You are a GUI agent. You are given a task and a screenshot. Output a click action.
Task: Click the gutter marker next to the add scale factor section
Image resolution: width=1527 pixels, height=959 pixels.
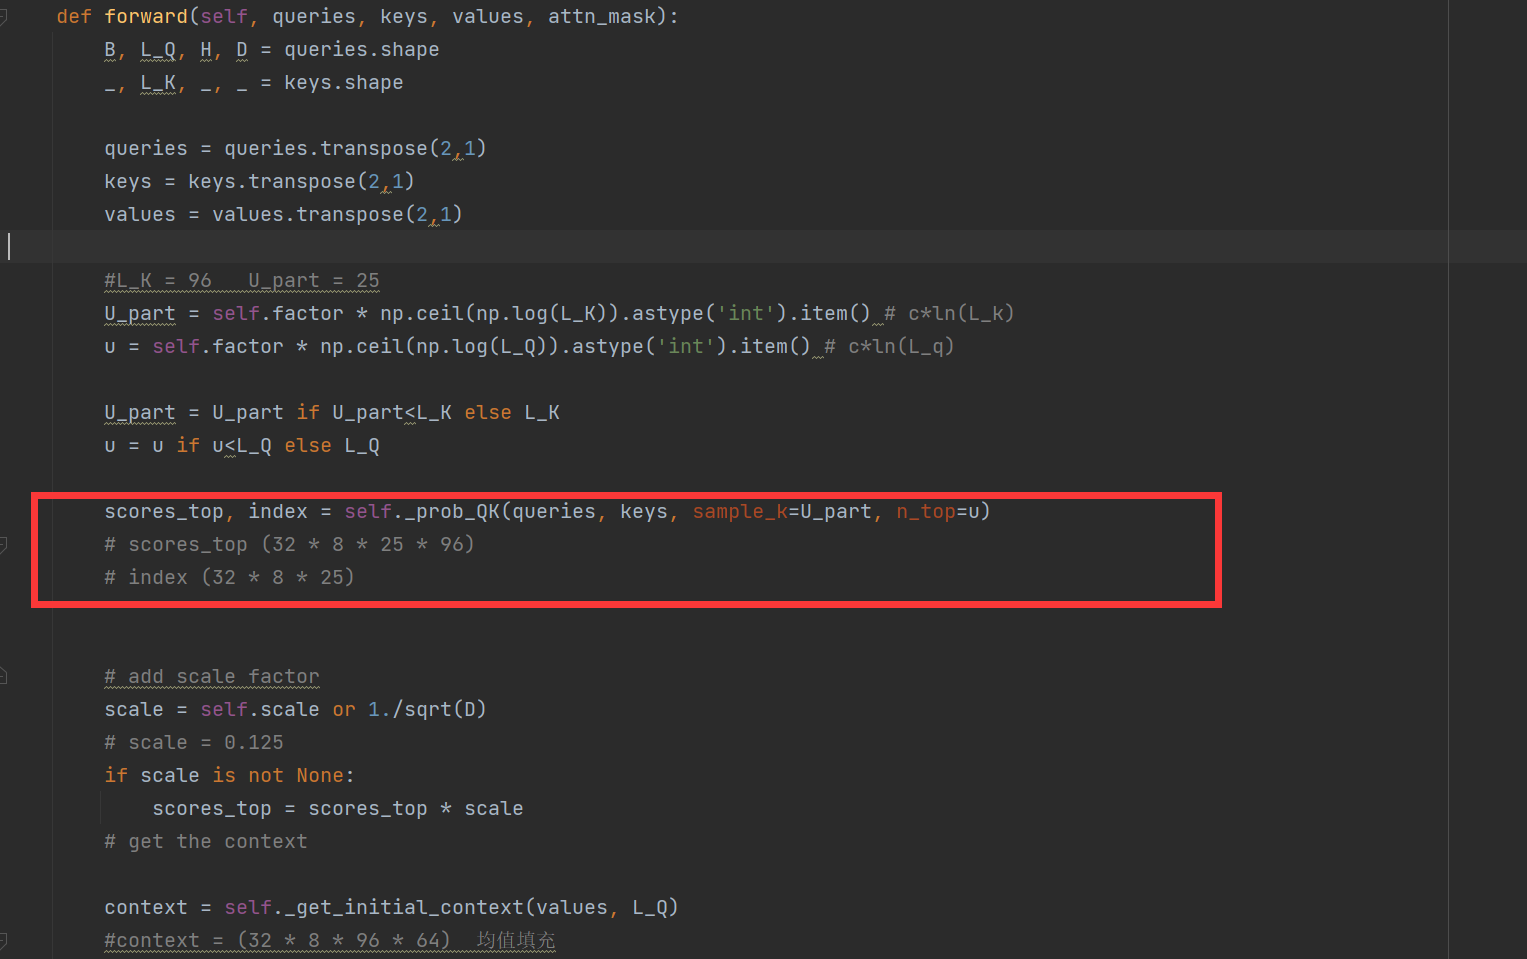4,675
